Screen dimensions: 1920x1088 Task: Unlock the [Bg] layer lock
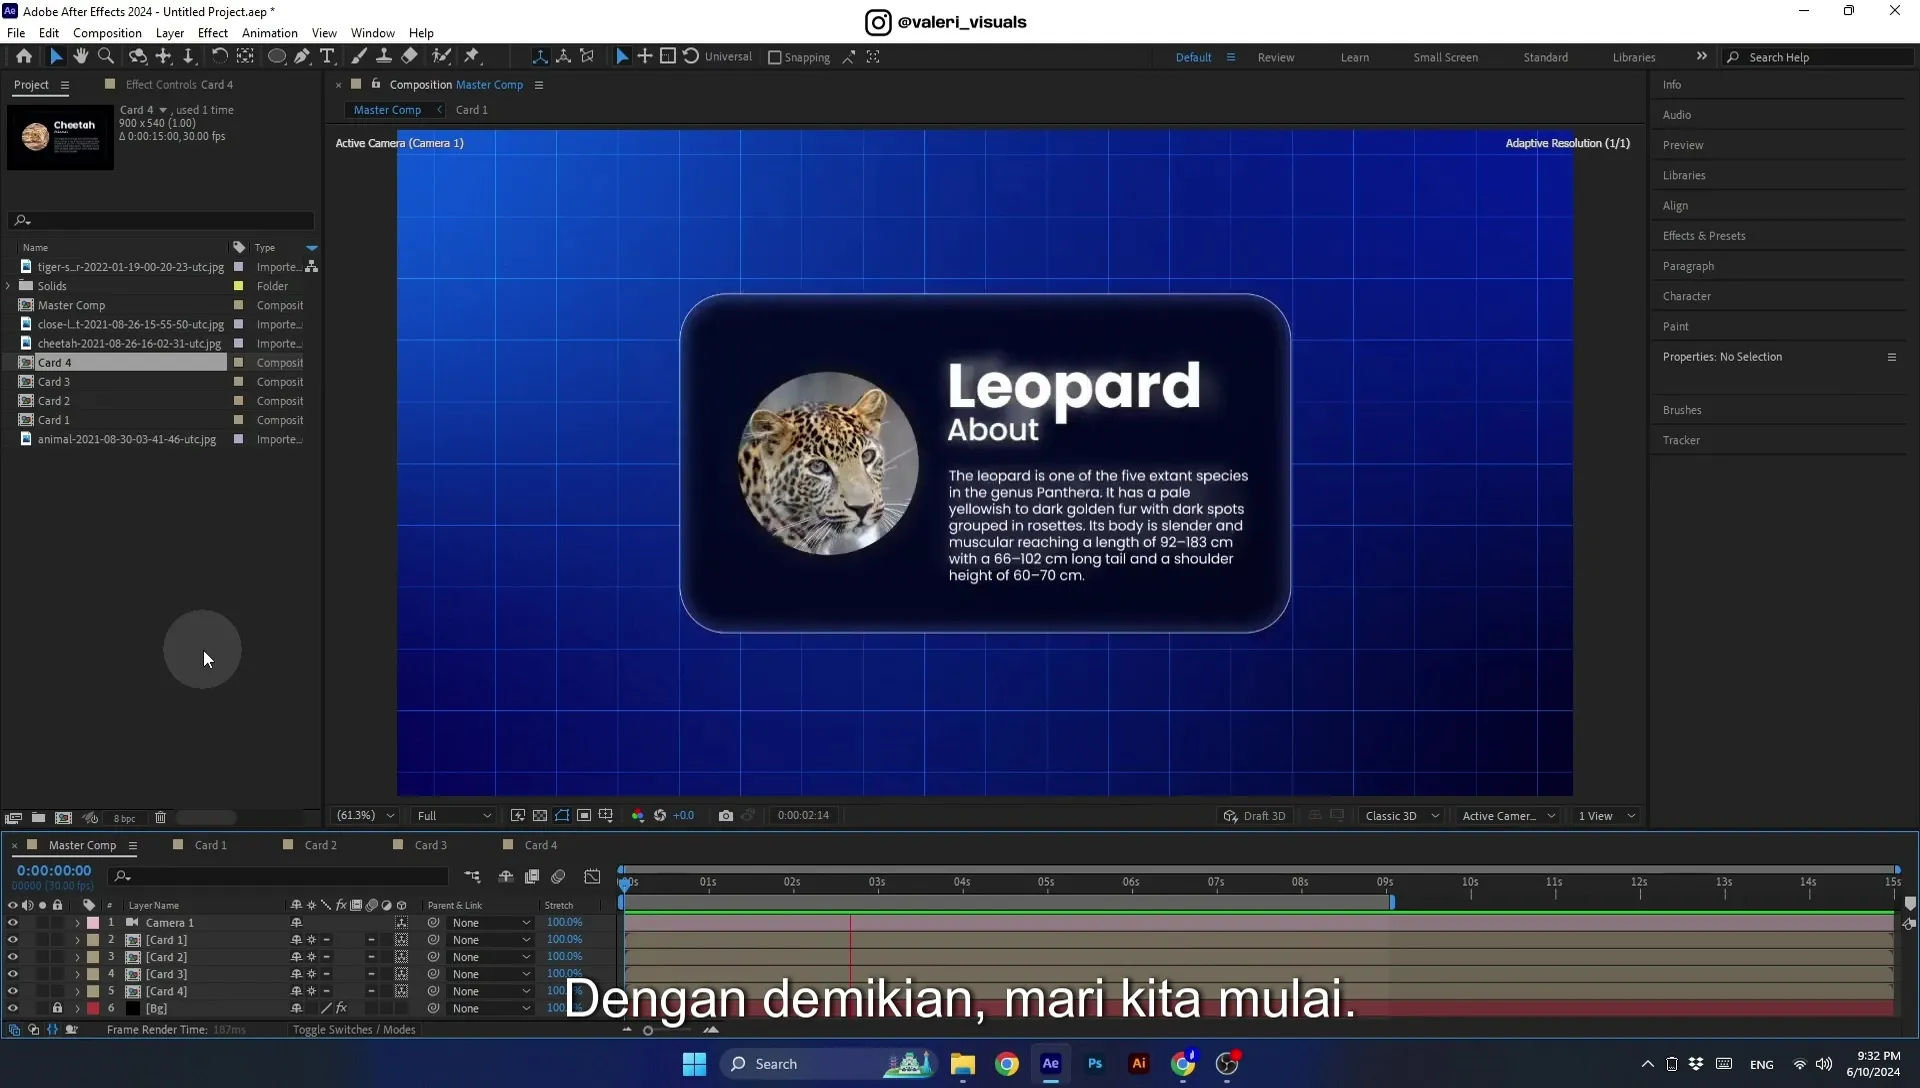pyautogui.click(x=57, y=1008)
